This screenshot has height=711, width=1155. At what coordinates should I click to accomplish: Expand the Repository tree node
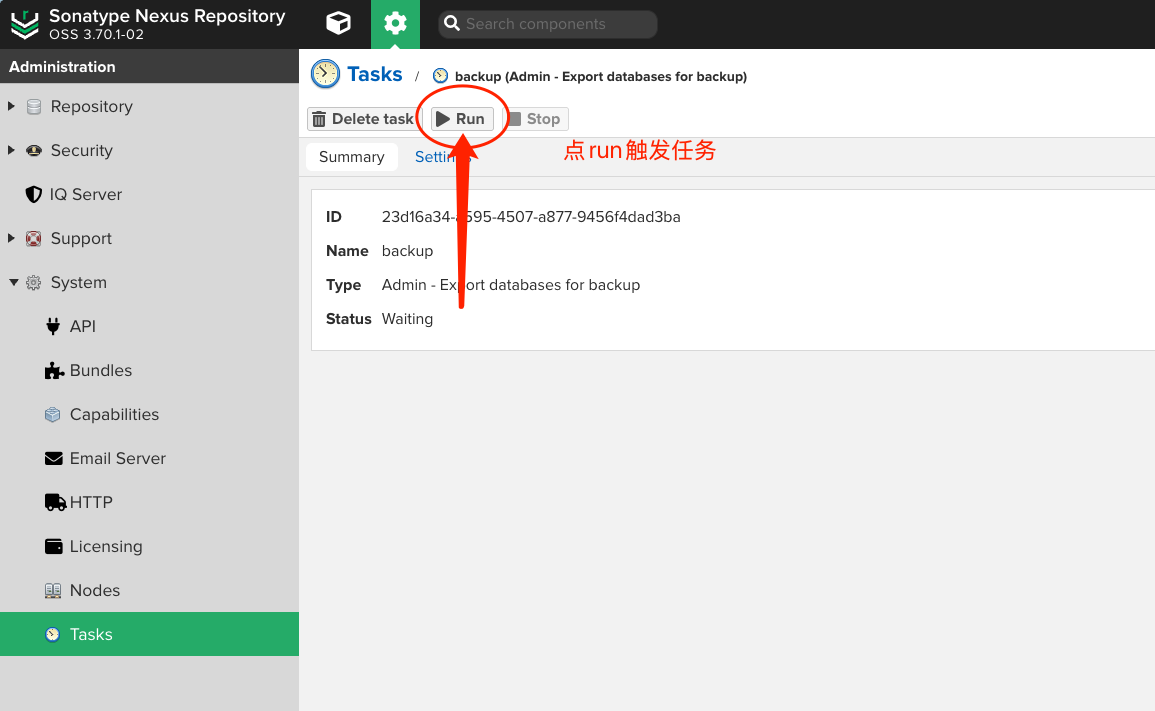click(x=12, y=106)
